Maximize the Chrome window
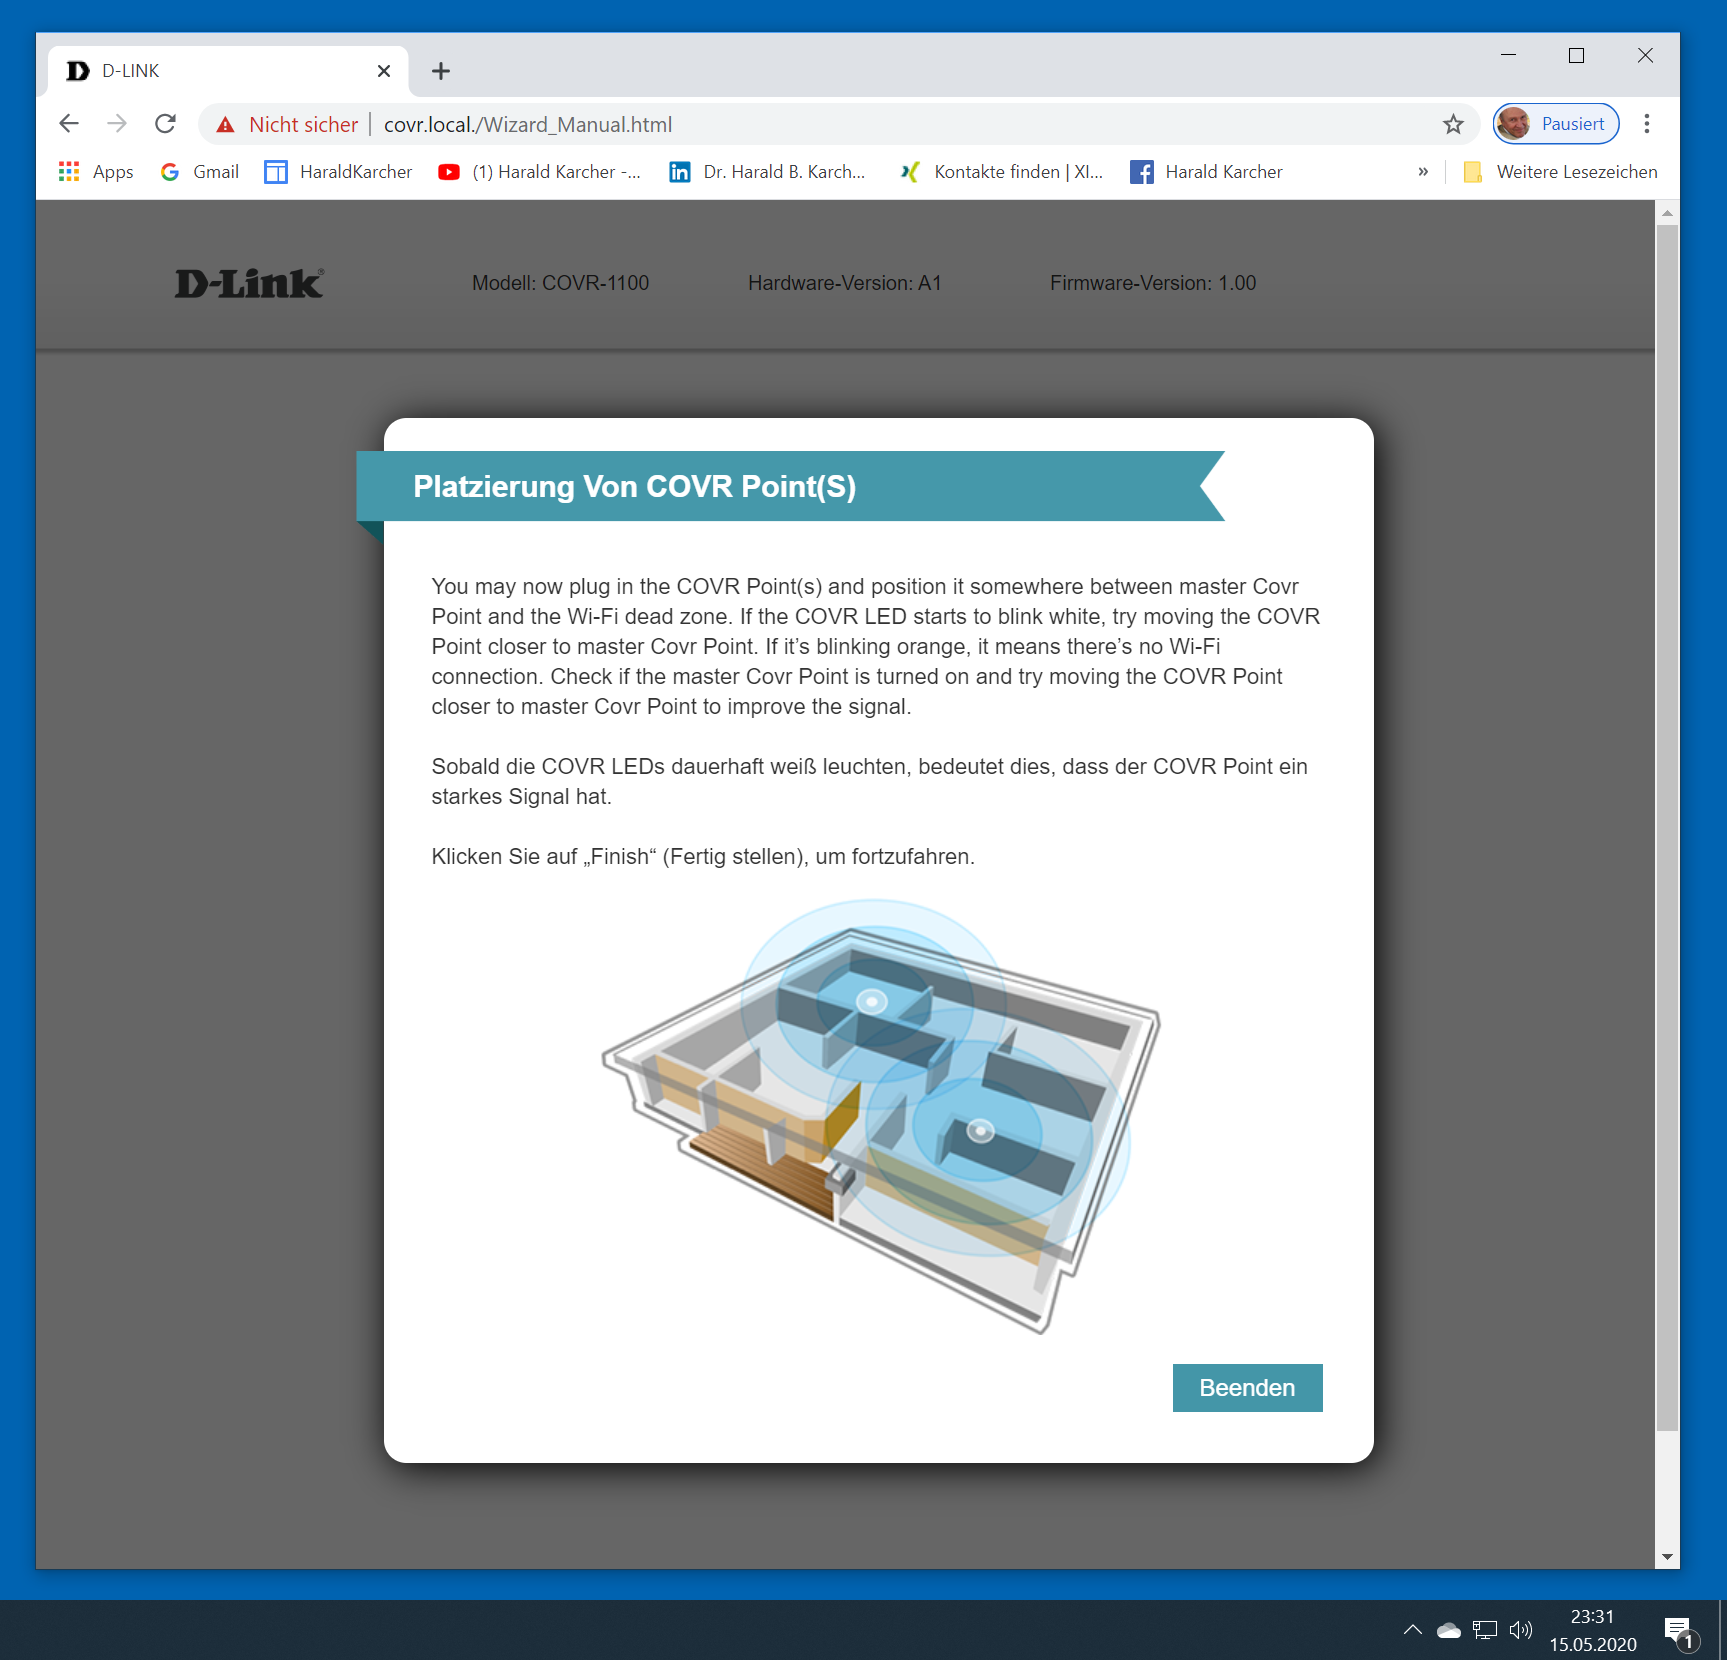1727x1660 pixels. click(1577, 55)
